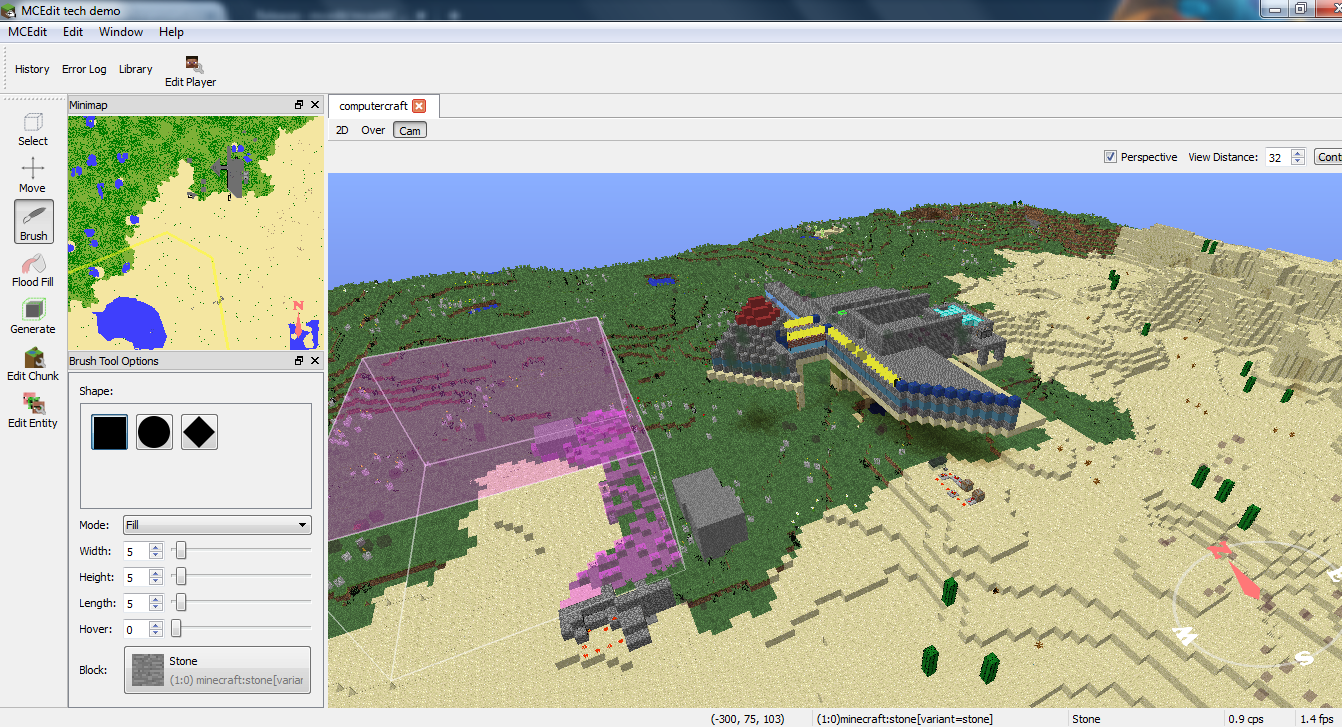
Task: Switch to the 2D view
Action: pos(342,130)
